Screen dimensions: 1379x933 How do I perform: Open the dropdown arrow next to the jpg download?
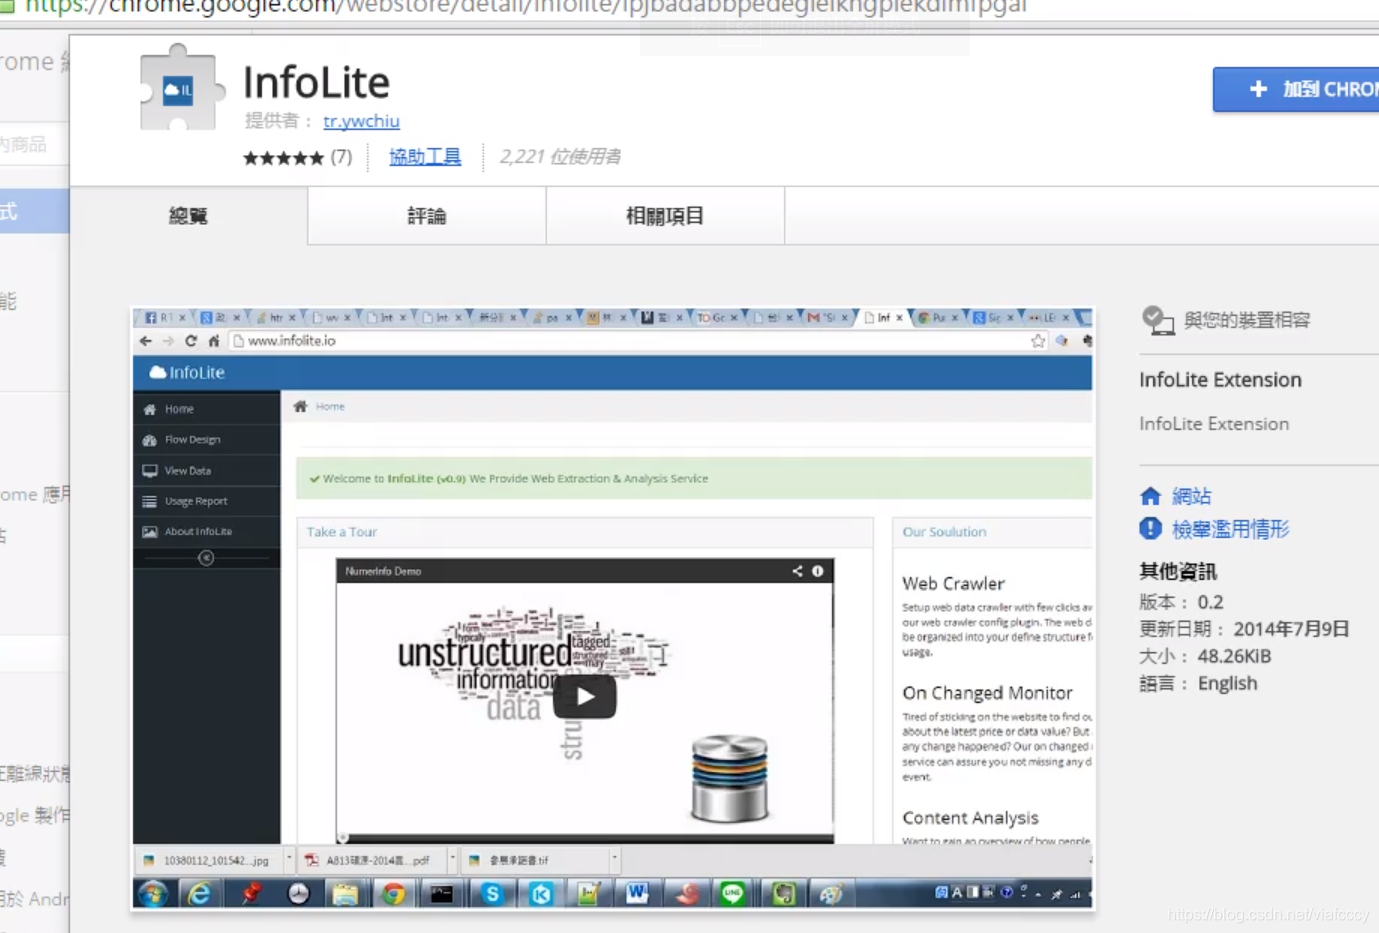(289, 859)
